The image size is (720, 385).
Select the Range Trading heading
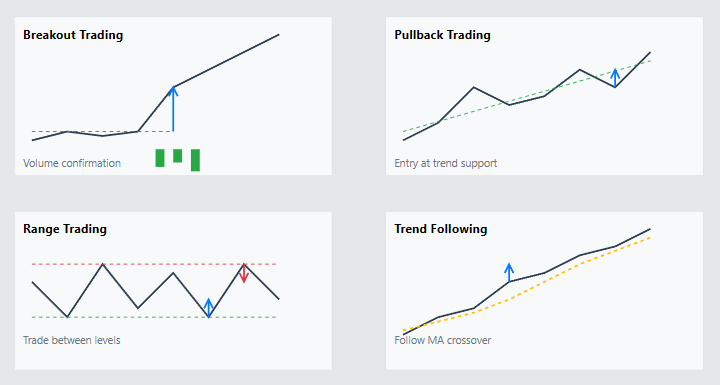[65, 229]
